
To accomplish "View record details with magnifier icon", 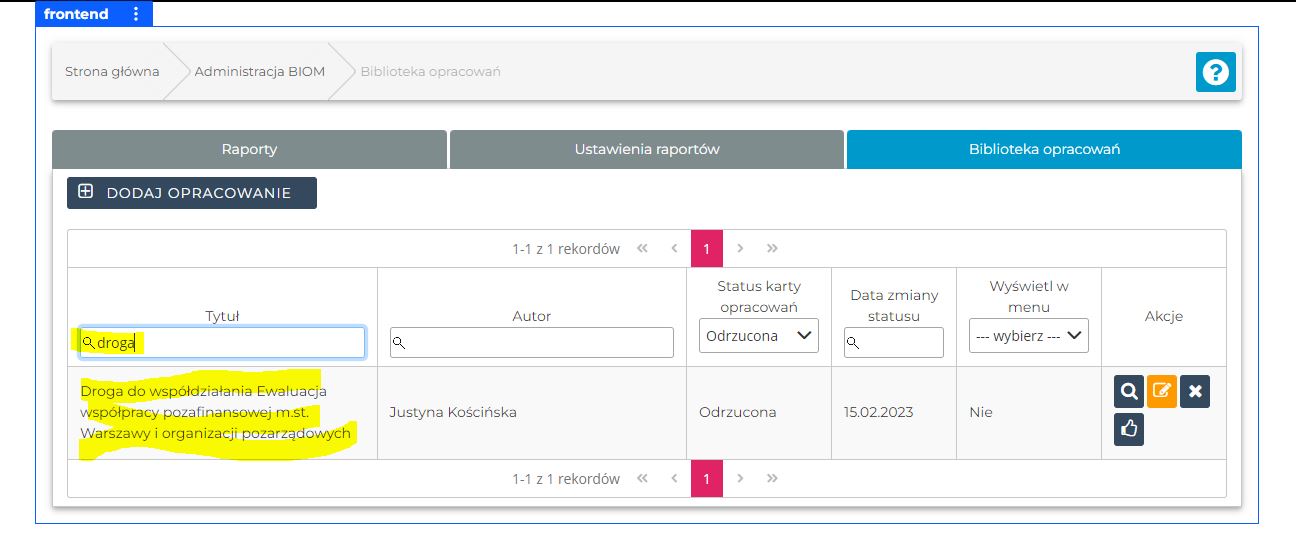I will [x=1129, y=392].
